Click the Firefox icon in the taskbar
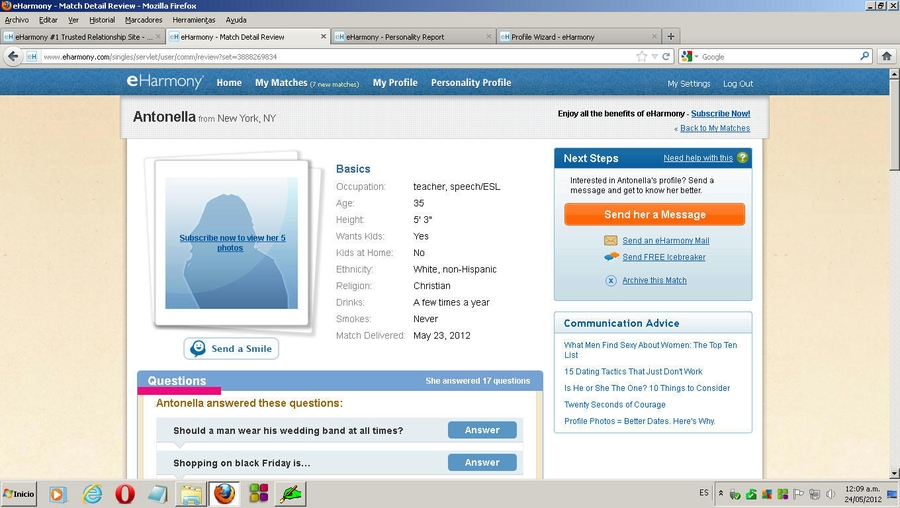The width and height of the screenshot is (900, 508). (224, 494)
